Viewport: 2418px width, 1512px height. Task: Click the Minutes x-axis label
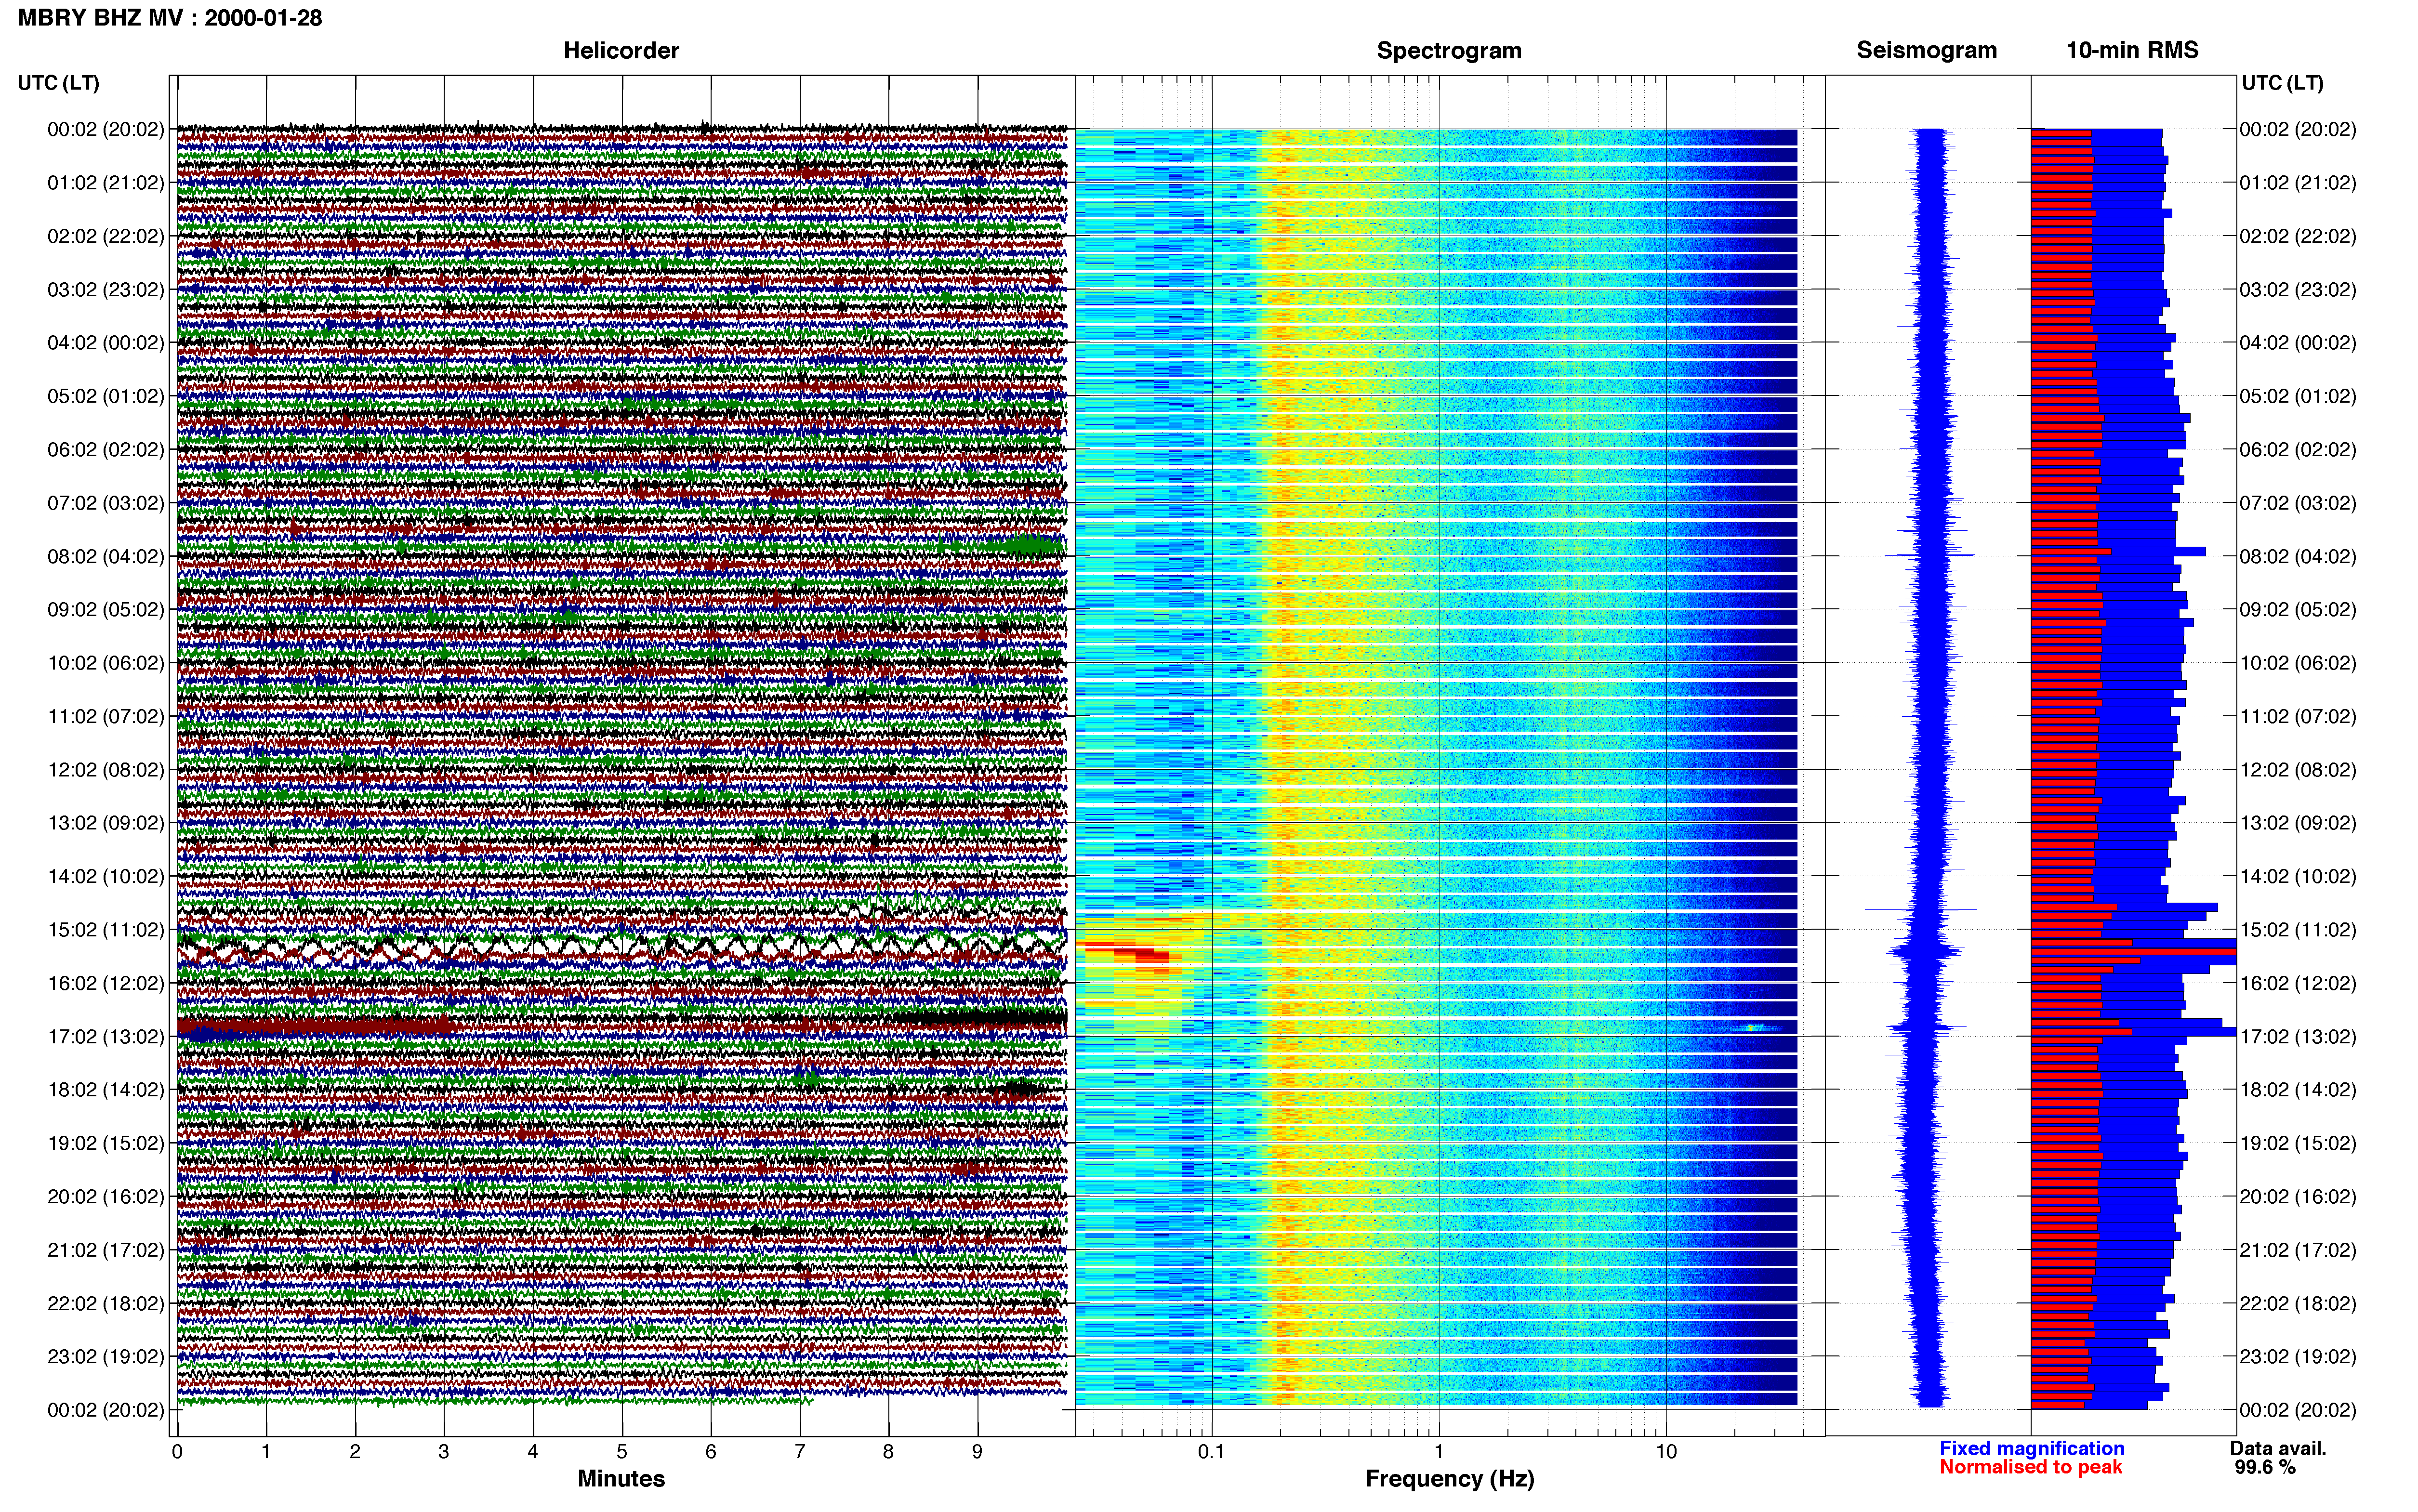pos(621,1479)
